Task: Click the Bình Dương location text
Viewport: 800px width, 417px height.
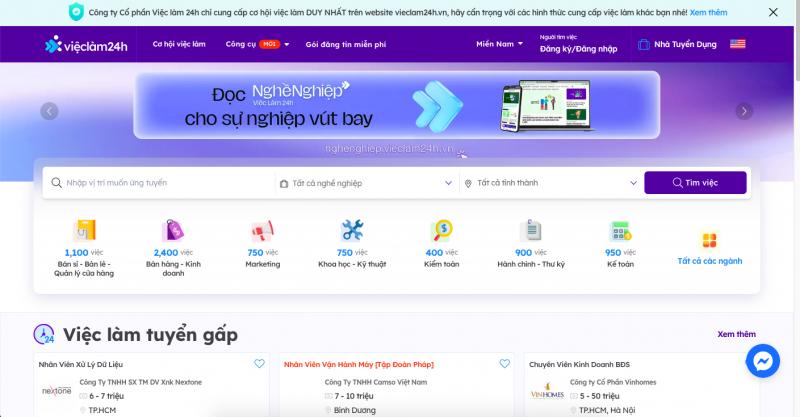Action: coord(355,410)
